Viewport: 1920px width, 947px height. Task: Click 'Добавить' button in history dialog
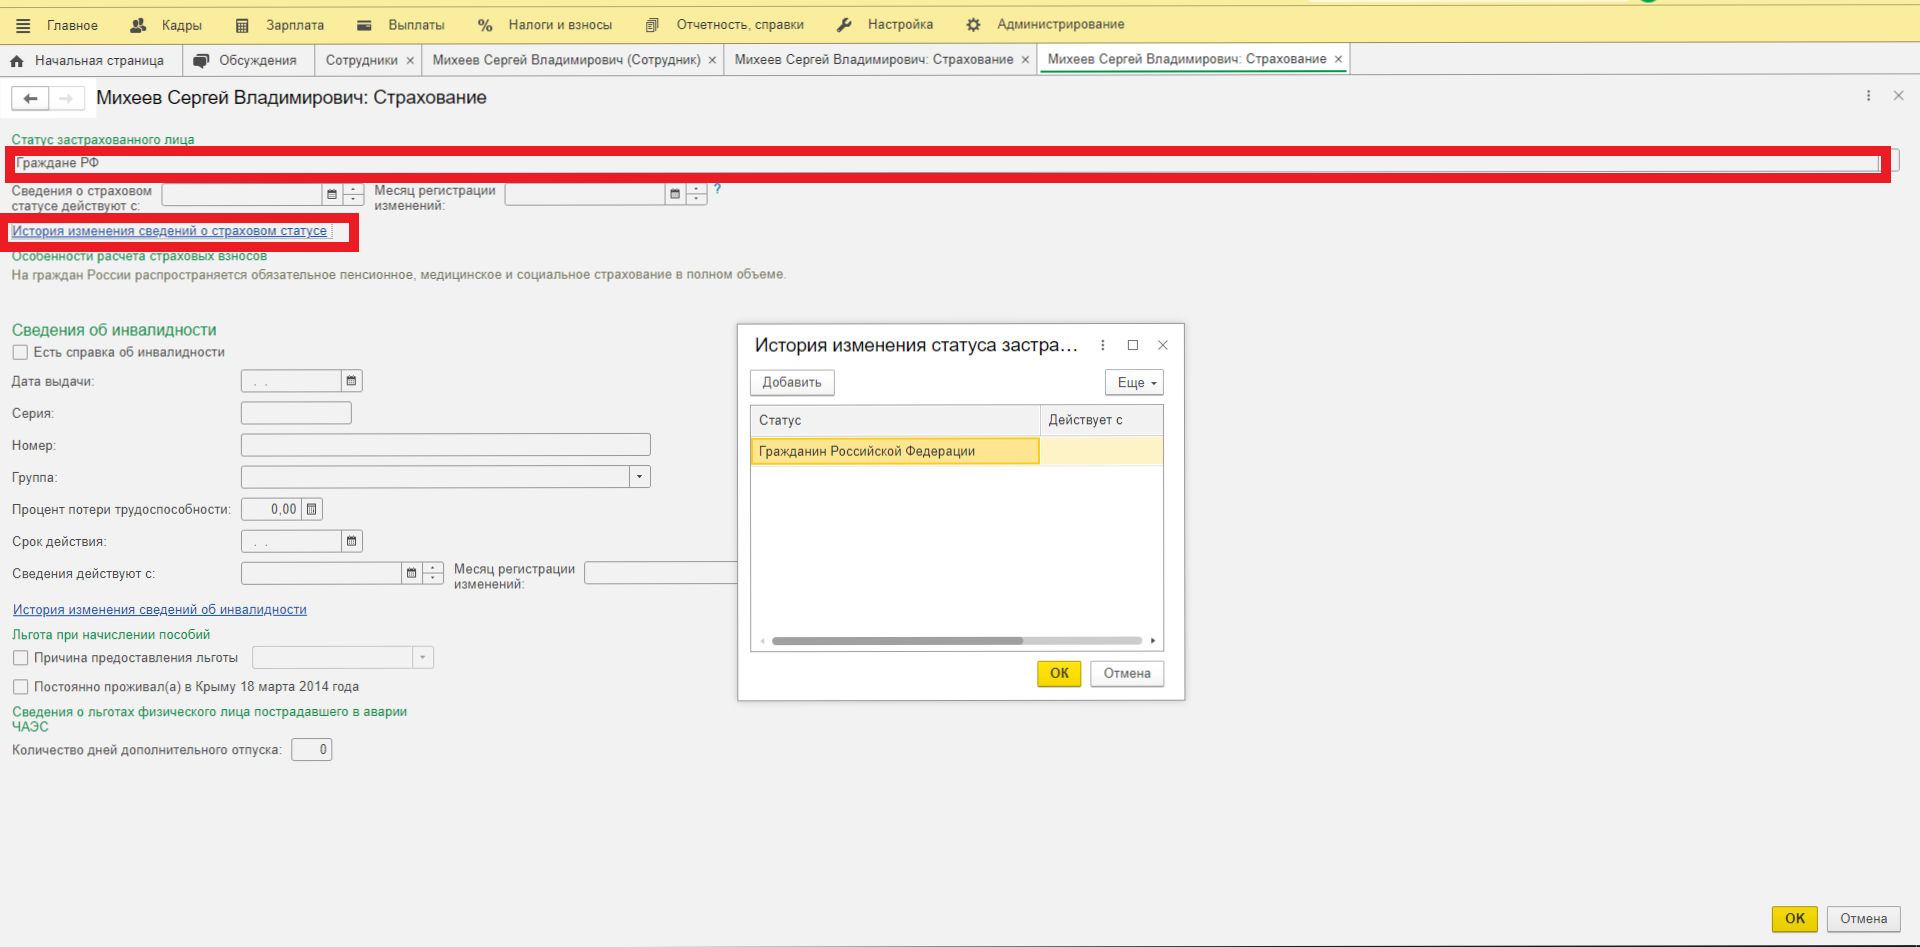coord(791,383)
